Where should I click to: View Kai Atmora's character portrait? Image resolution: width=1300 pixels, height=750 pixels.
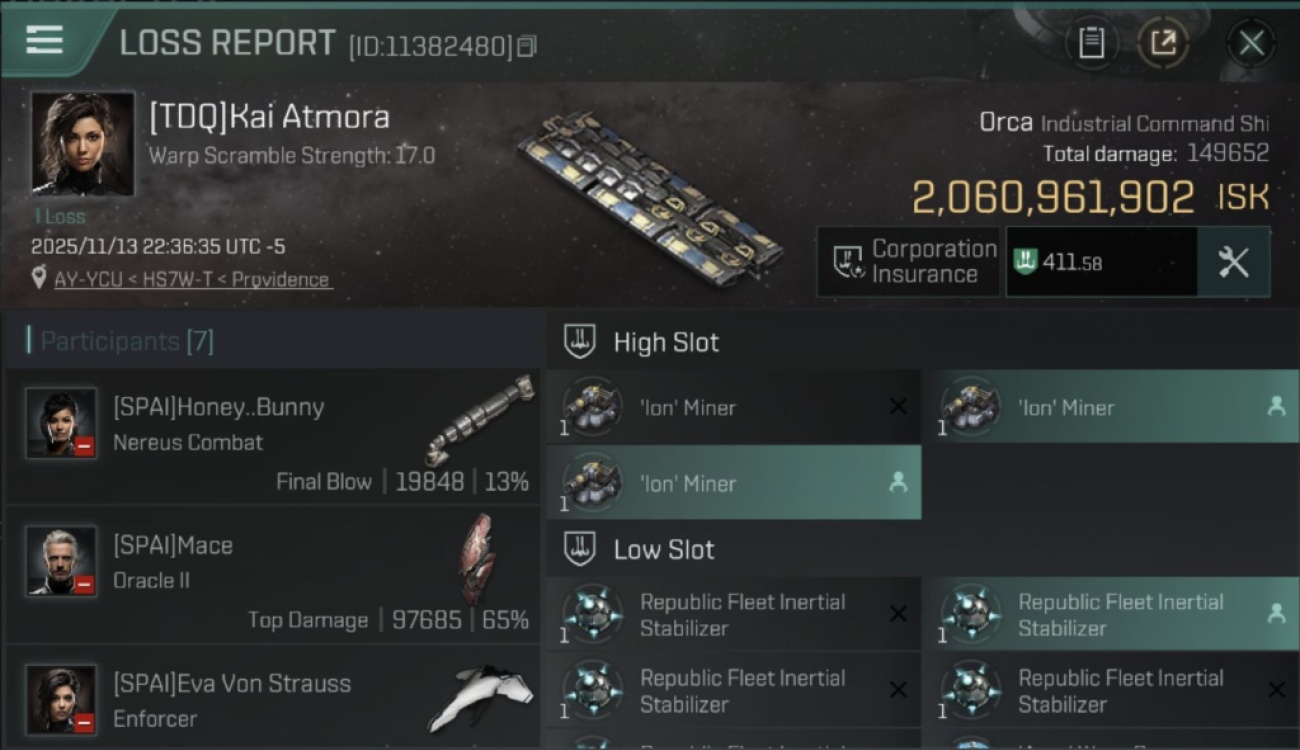[x=82, y=143]
